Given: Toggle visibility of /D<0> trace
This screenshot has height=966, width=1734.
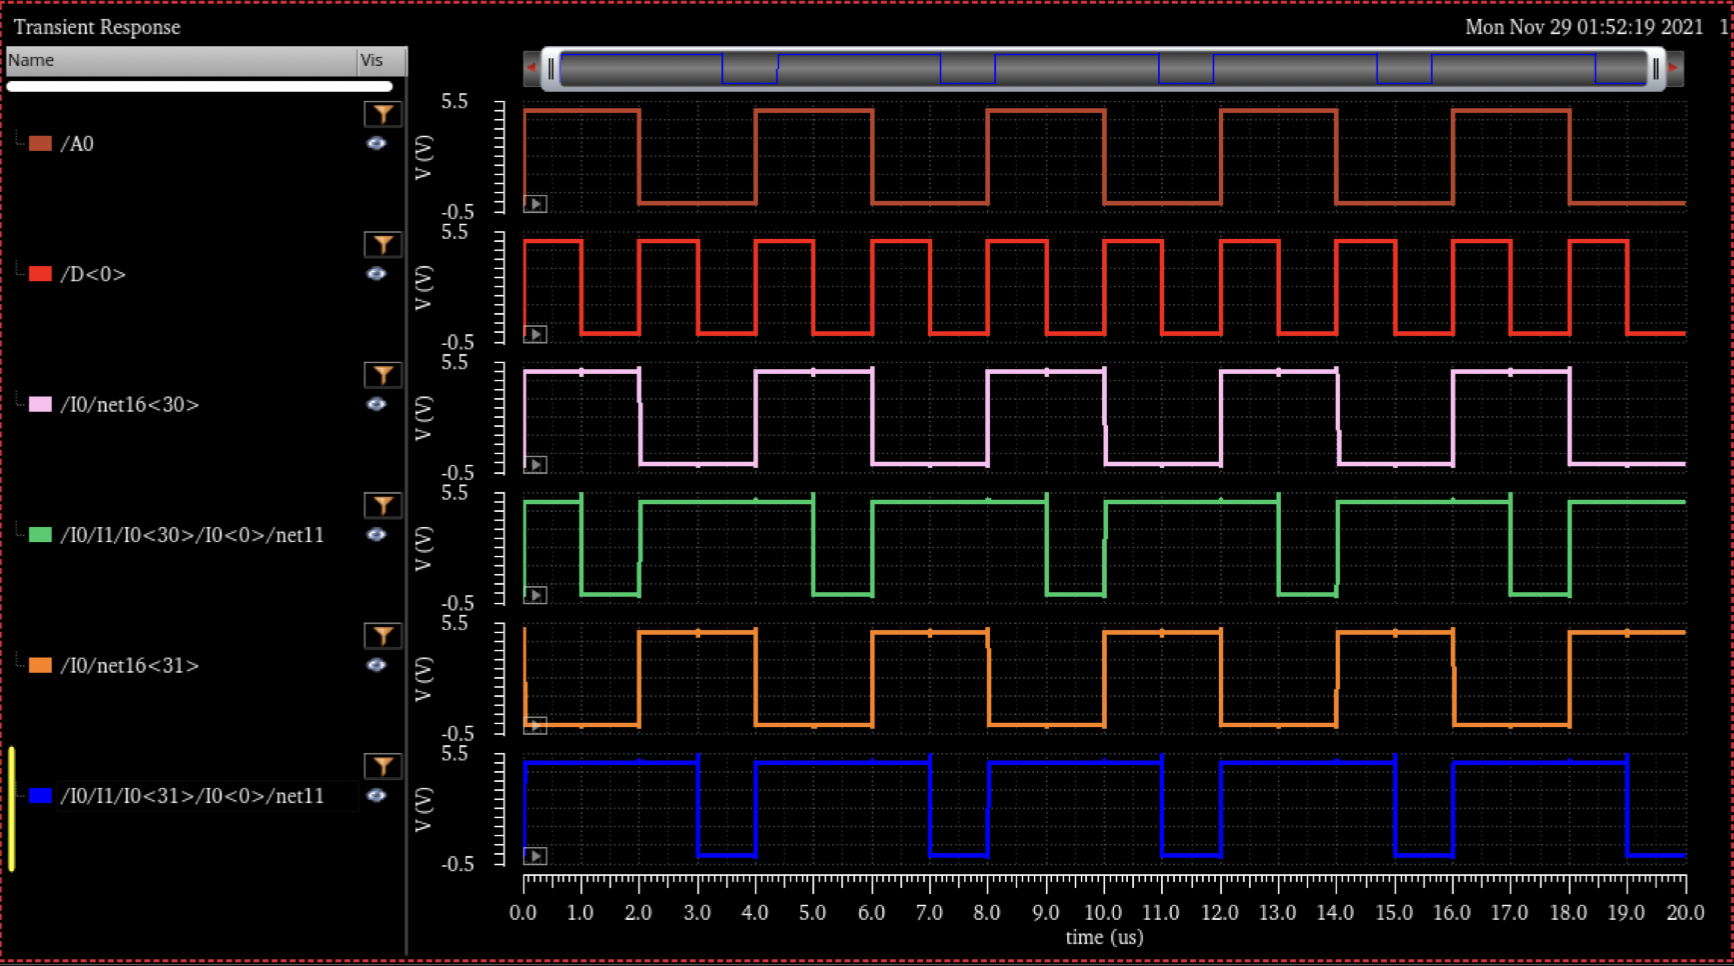Looking at the screenshot, I should coord(376,274).
